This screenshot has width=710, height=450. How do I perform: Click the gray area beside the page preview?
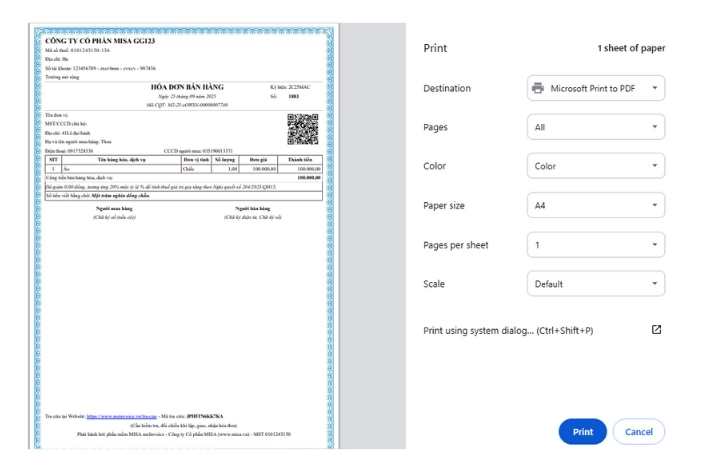(373, 236)
